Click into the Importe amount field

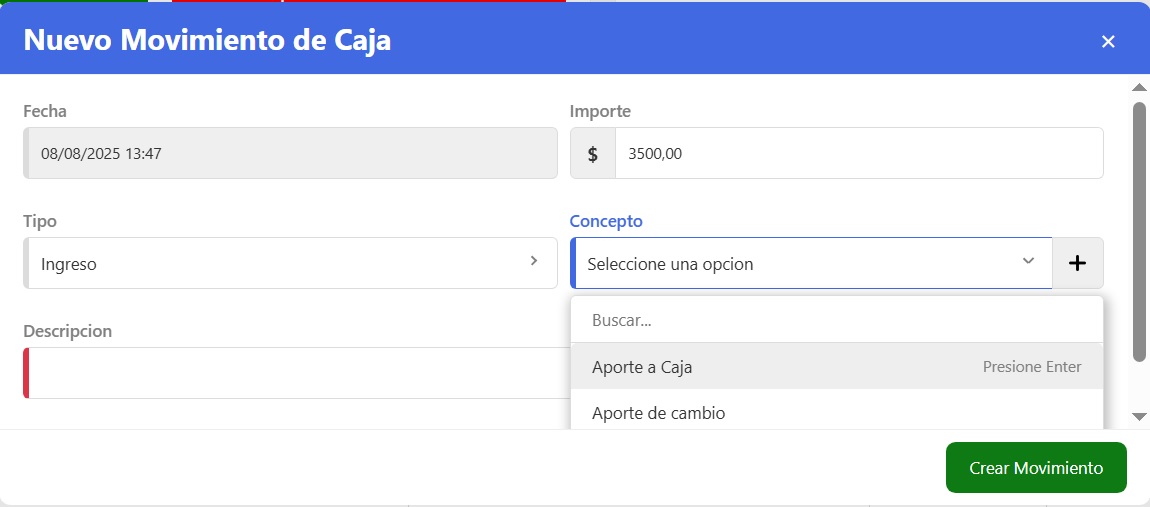coord(858,154)
